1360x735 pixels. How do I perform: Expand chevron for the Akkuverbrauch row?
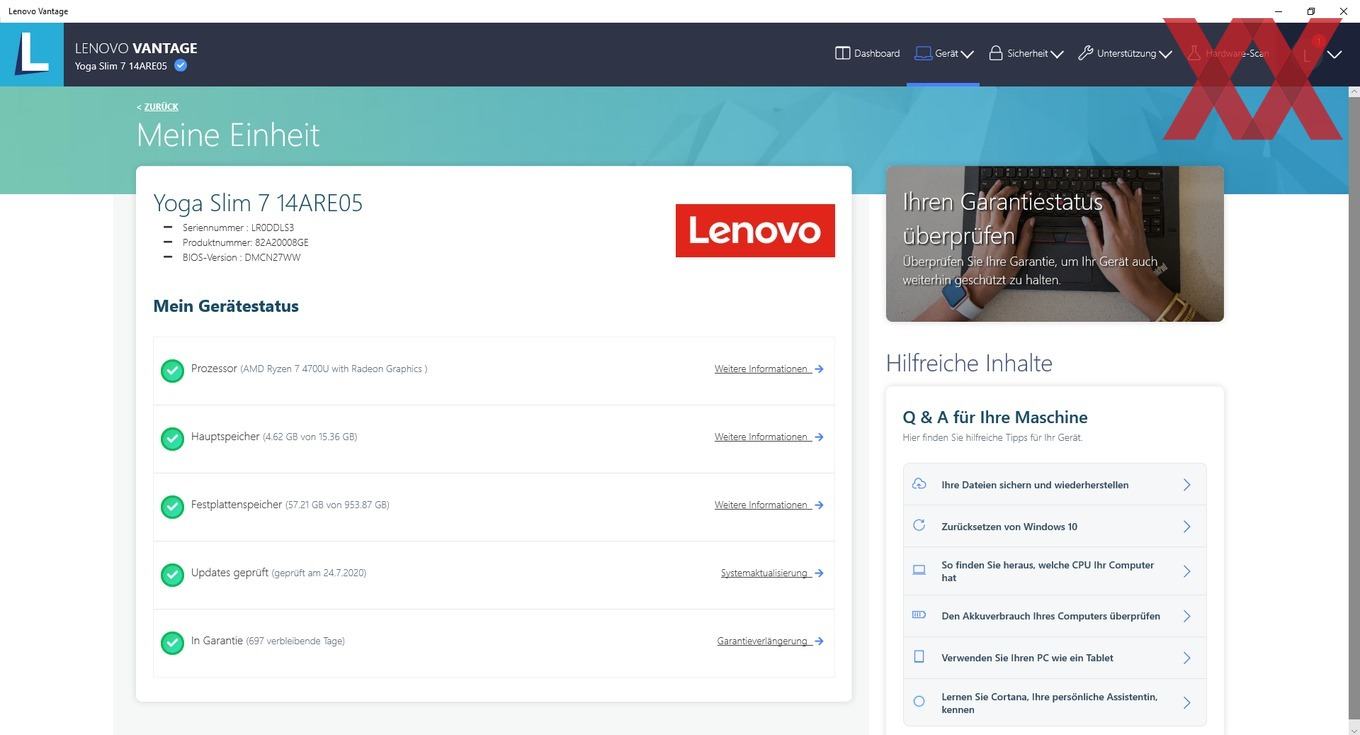click(x=1187, y=616)
